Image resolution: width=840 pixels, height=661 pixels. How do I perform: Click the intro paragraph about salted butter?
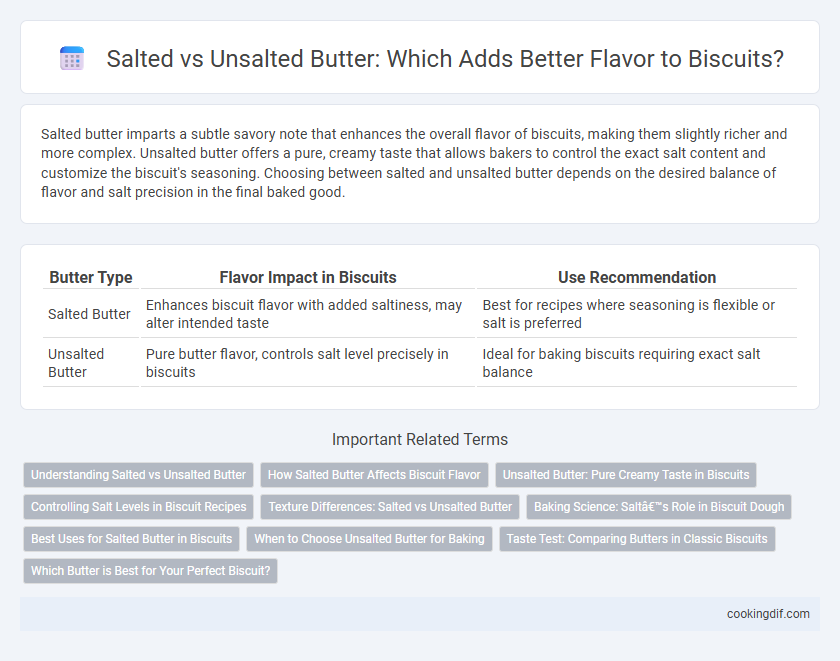[x=414, y=163]
